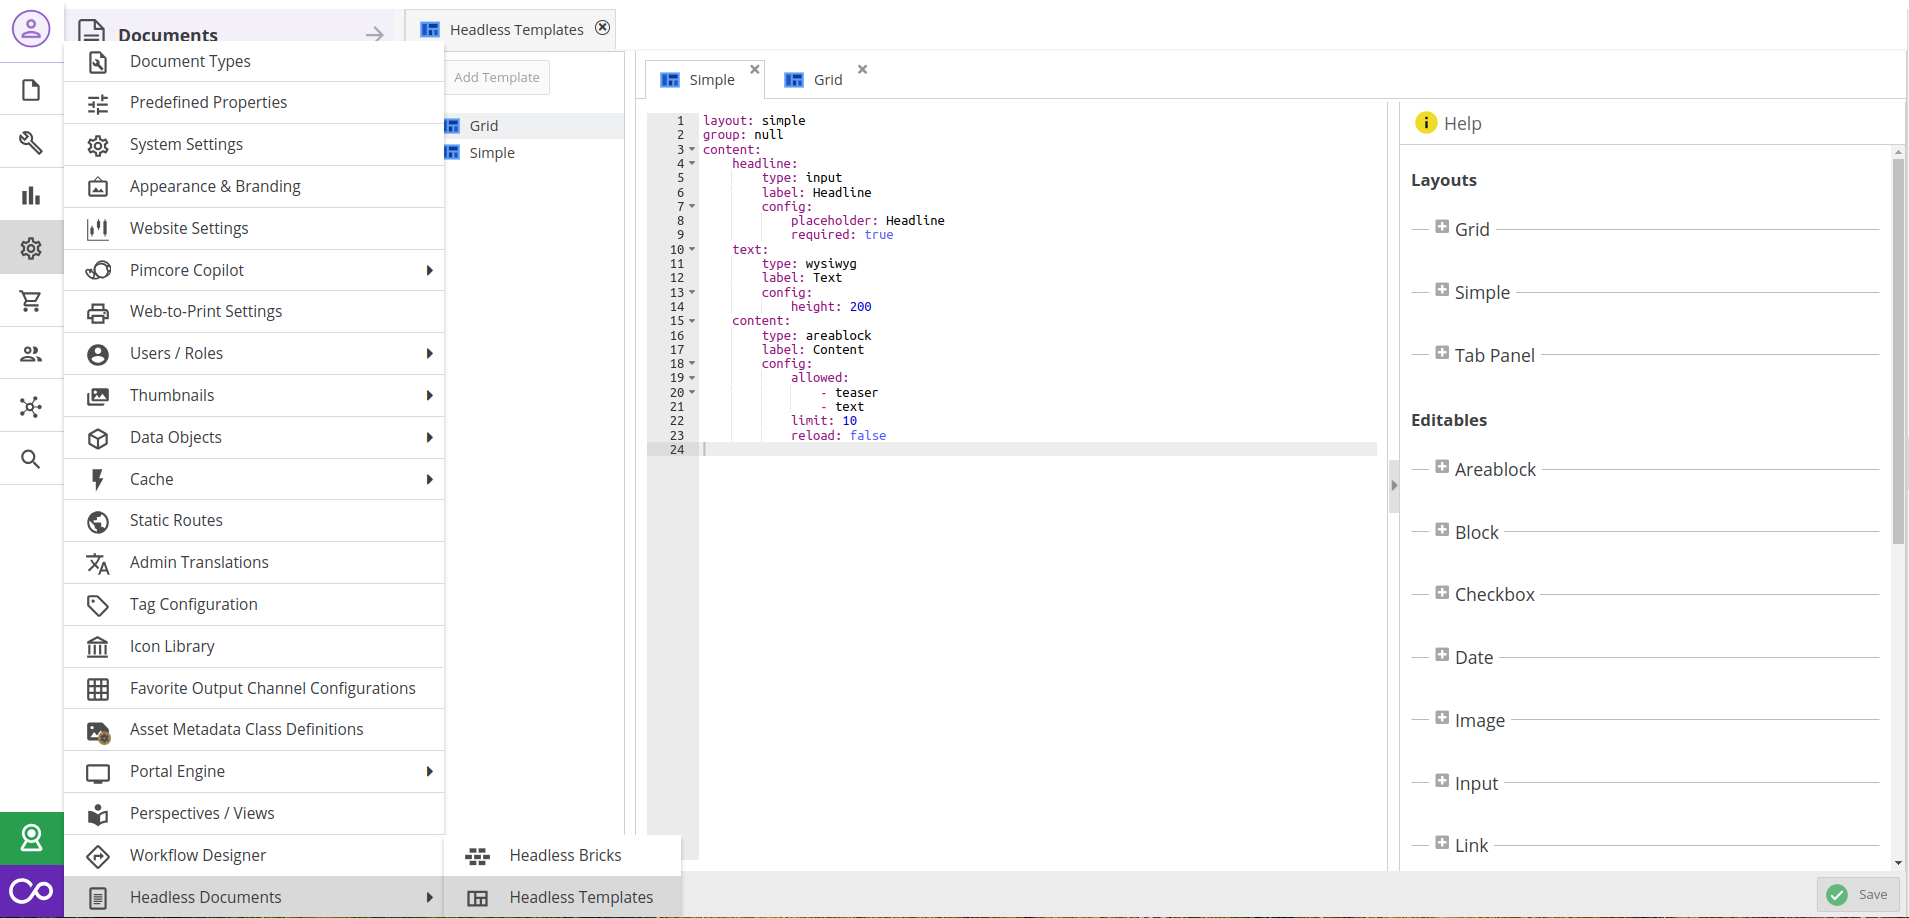Click the purple Pimcore infinity logo

click(x=32, y=891)
